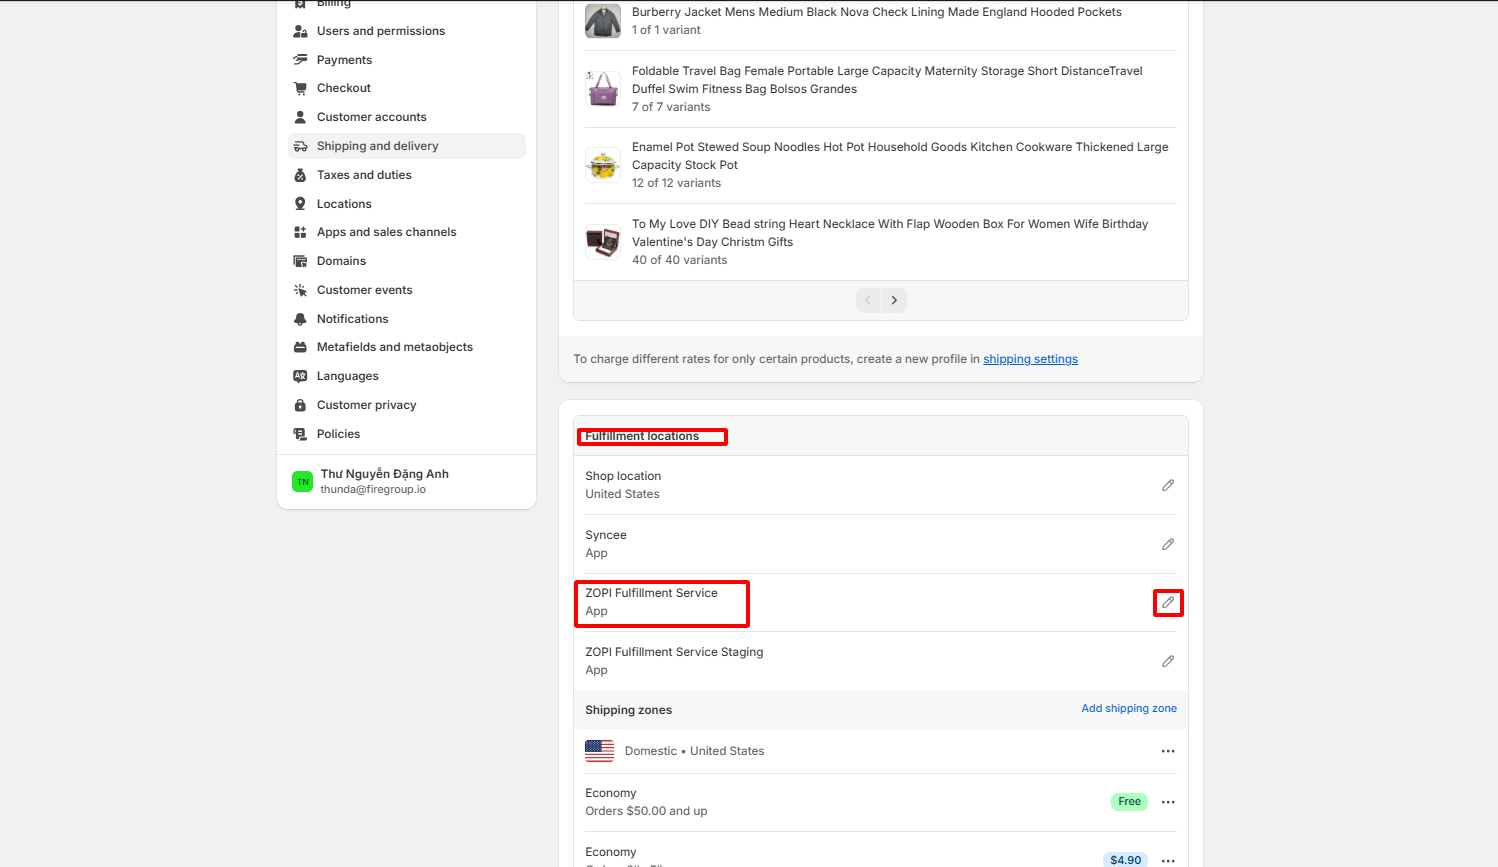This screenshot has height=867, width=1498.
Task: Open the Thư Nguyễn Đặng Anh account profile
Action: click(x=384, y=481)
